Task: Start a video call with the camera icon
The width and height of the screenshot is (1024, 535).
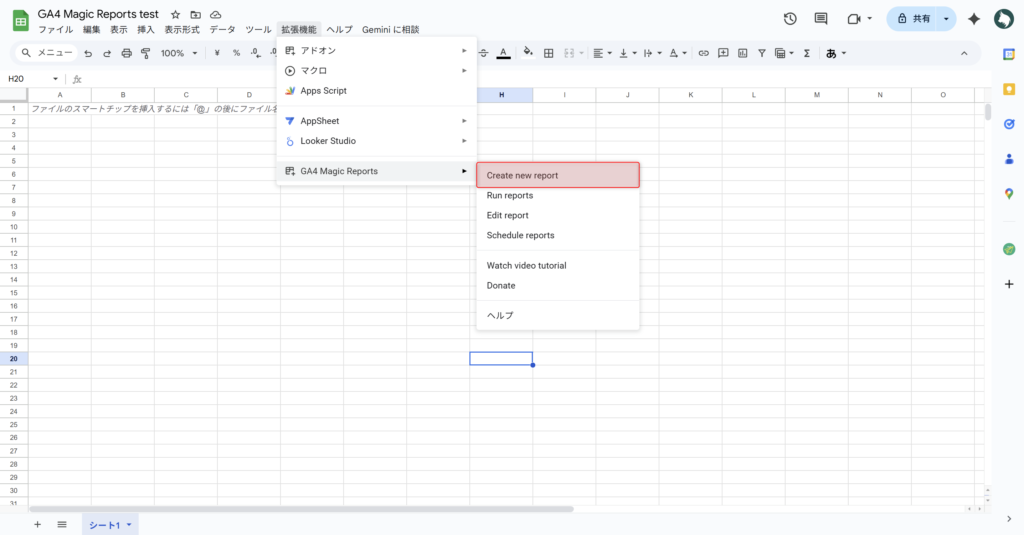Action: (x=854, y=19)
